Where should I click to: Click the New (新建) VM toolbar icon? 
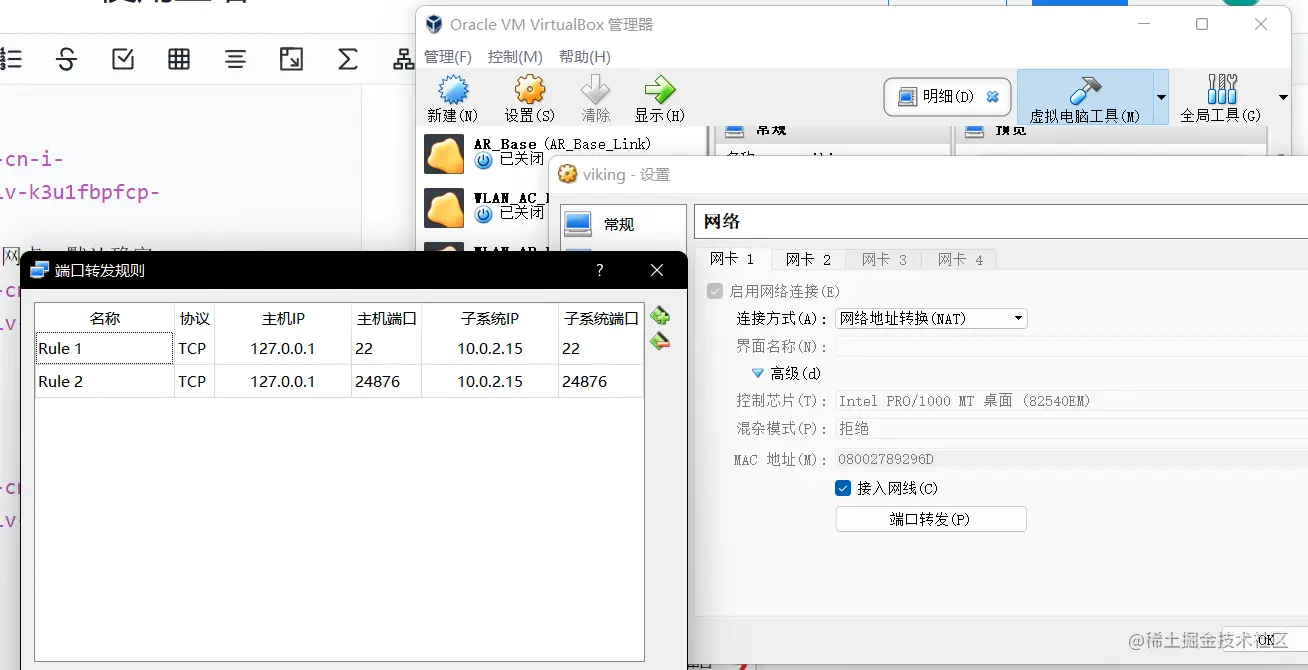coord(453,91)
